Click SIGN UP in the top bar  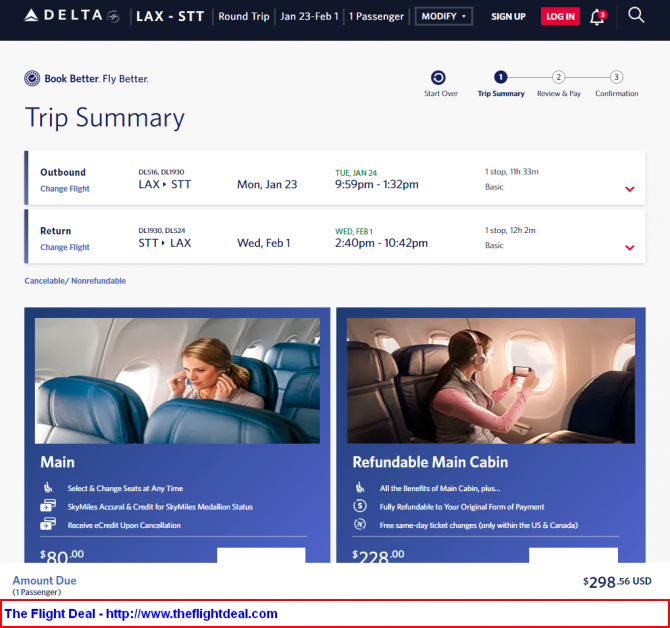coord(508,17)
